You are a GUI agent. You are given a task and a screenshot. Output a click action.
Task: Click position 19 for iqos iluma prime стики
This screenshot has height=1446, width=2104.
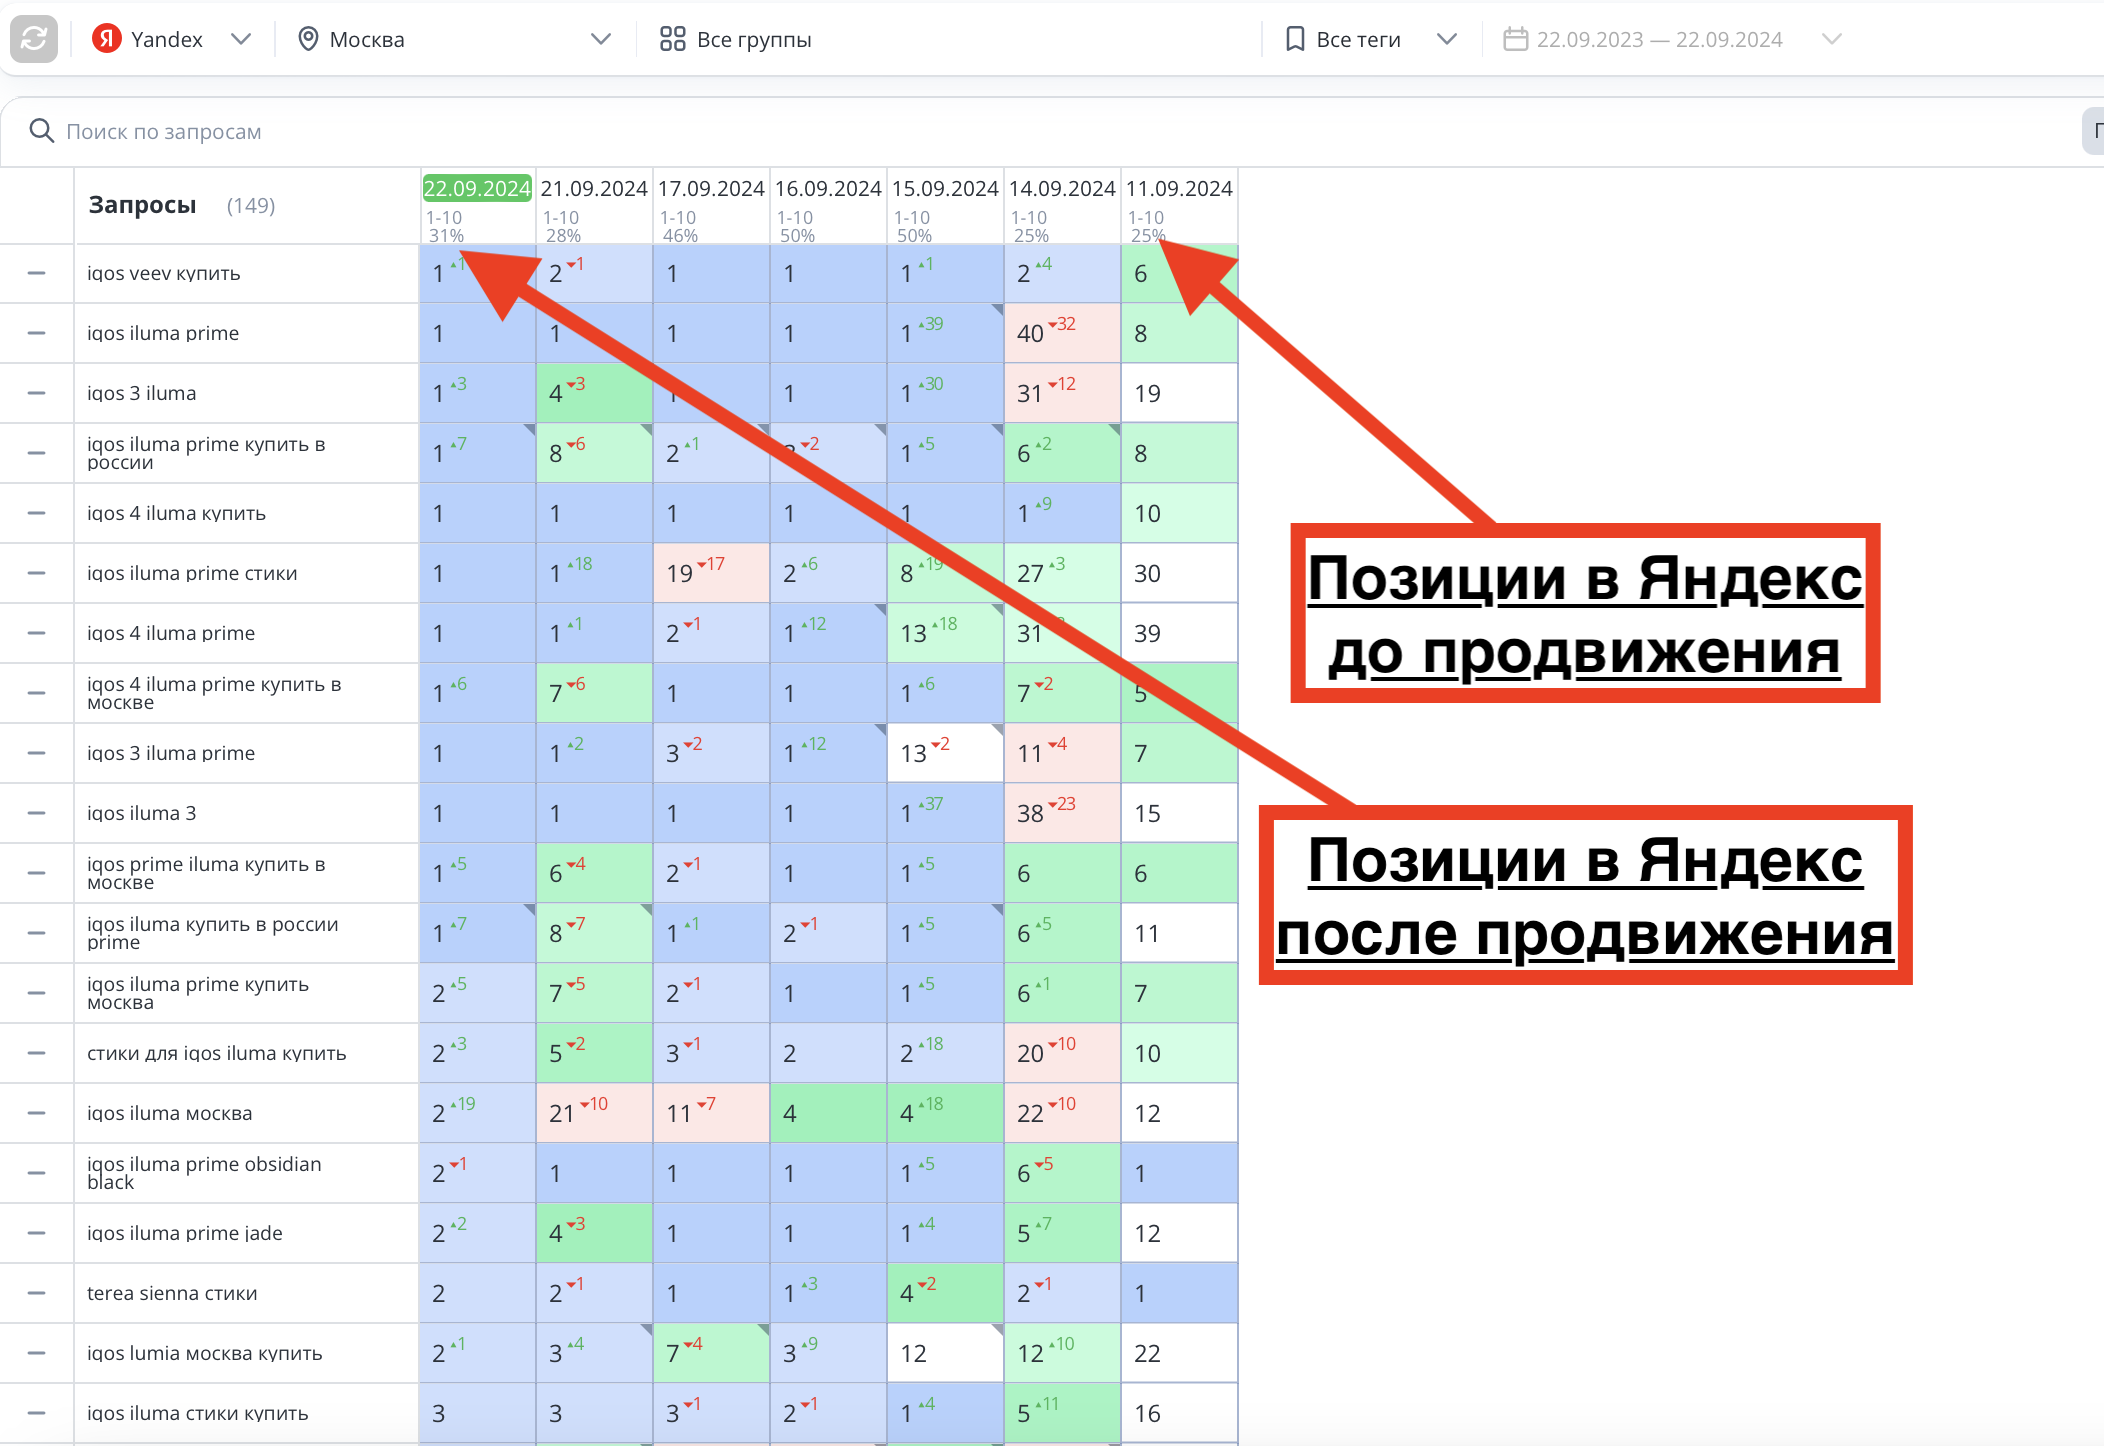pyautogui.click(x=711, y=573)
